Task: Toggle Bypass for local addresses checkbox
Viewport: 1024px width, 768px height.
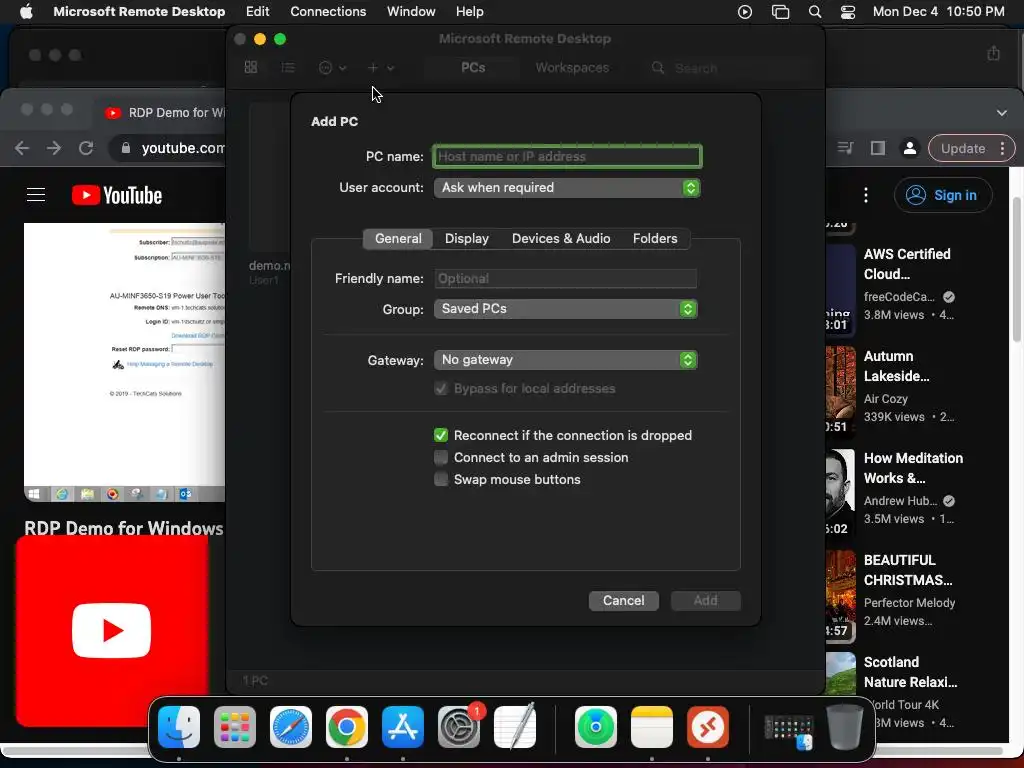Action: click(x=441, y=389)
